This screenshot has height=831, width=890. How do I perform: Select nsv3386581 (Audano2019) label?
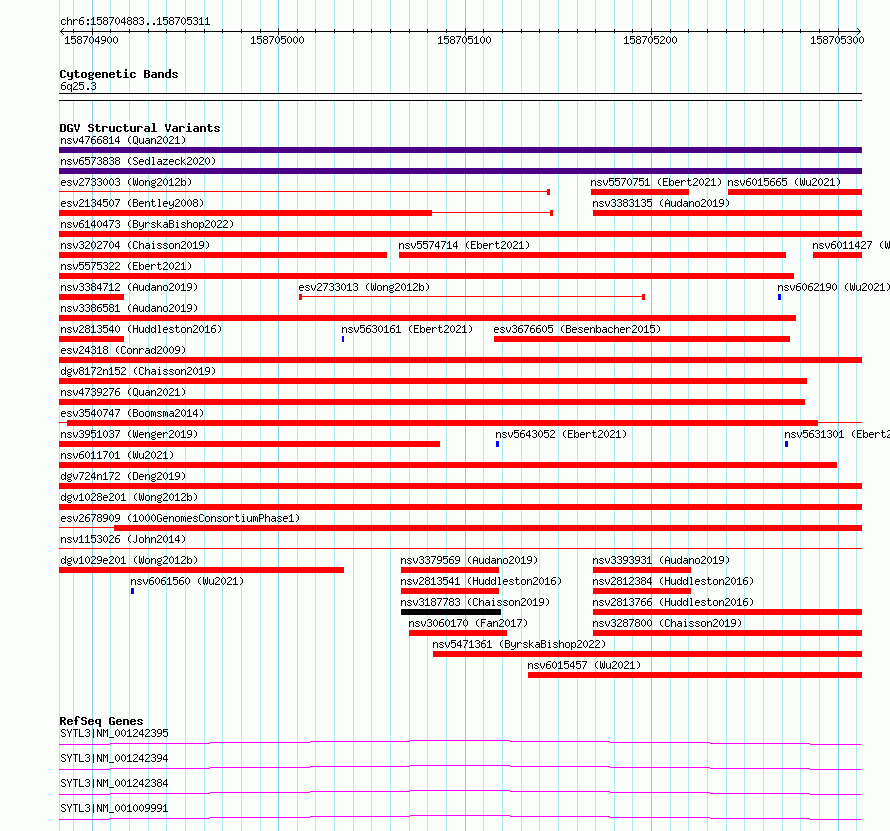(x=129, y=308)
